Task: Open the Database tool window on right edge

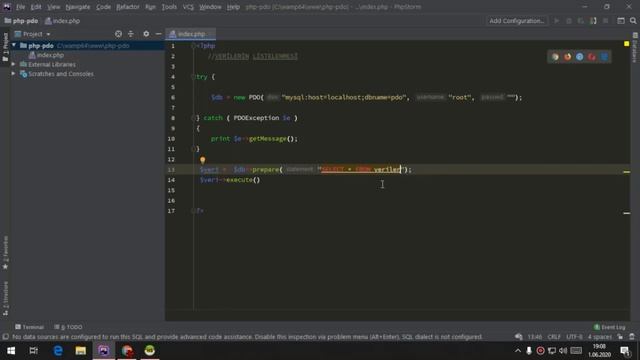Action: click(x=635, y=47)
